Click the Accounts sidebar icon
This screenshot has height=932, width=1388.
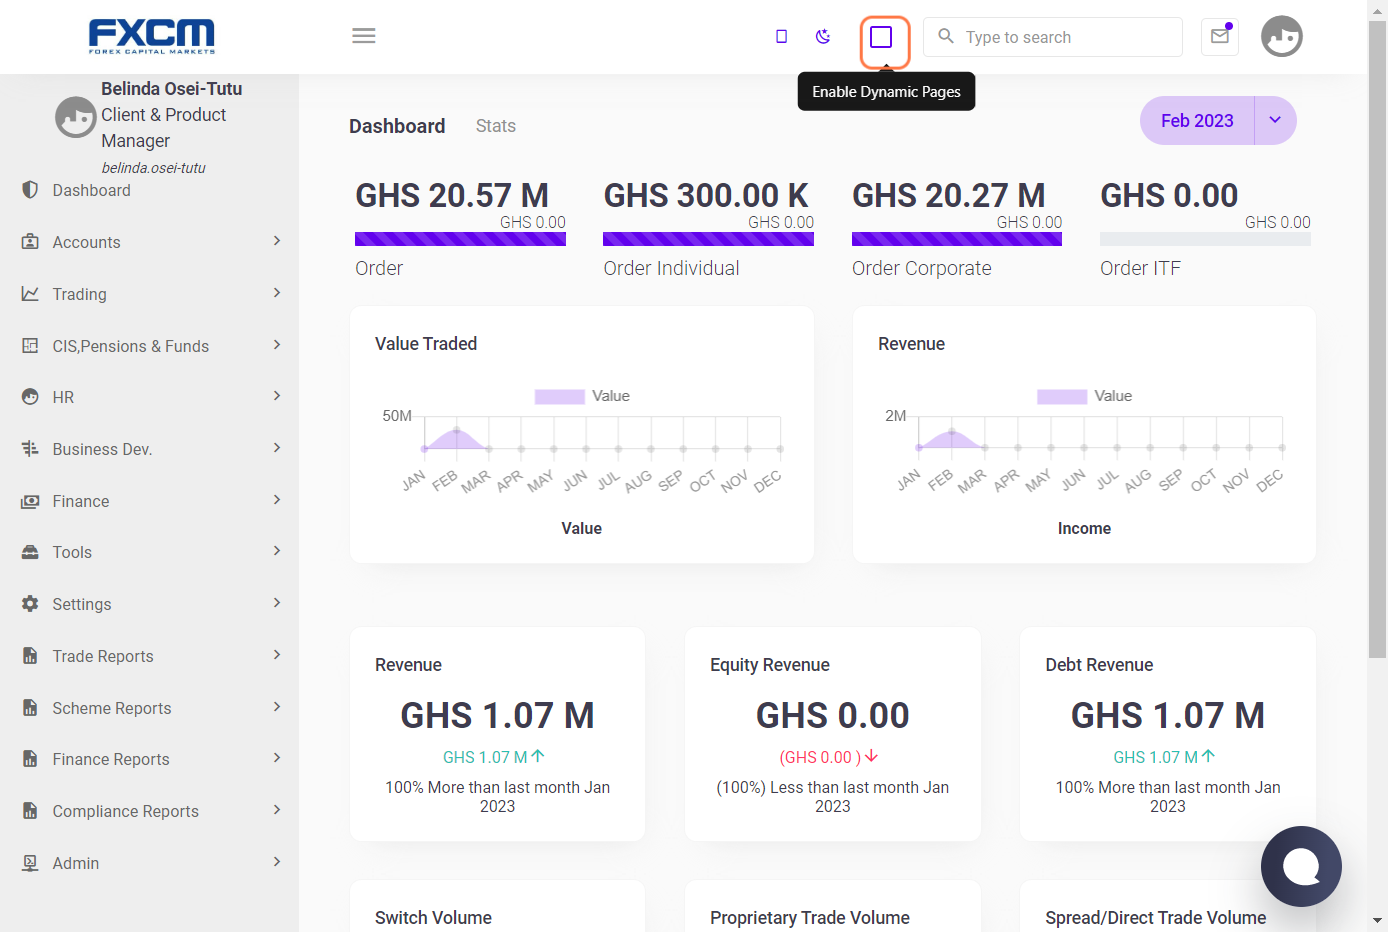pos(30,242)
